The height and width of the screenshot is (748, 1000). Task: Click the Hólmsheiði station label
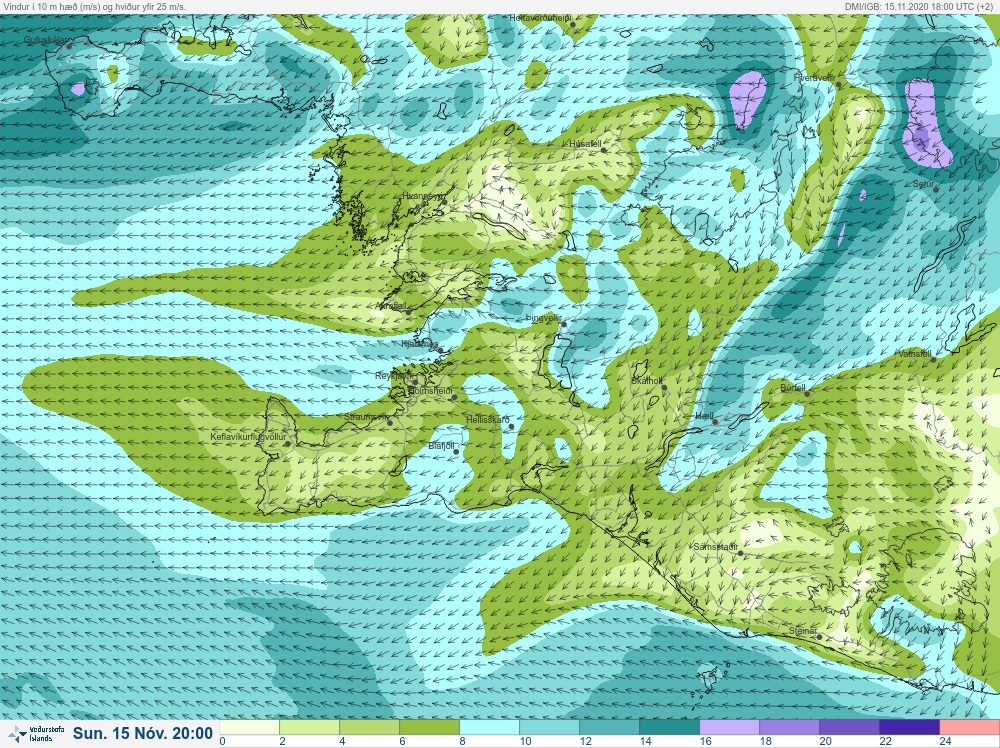430,391
